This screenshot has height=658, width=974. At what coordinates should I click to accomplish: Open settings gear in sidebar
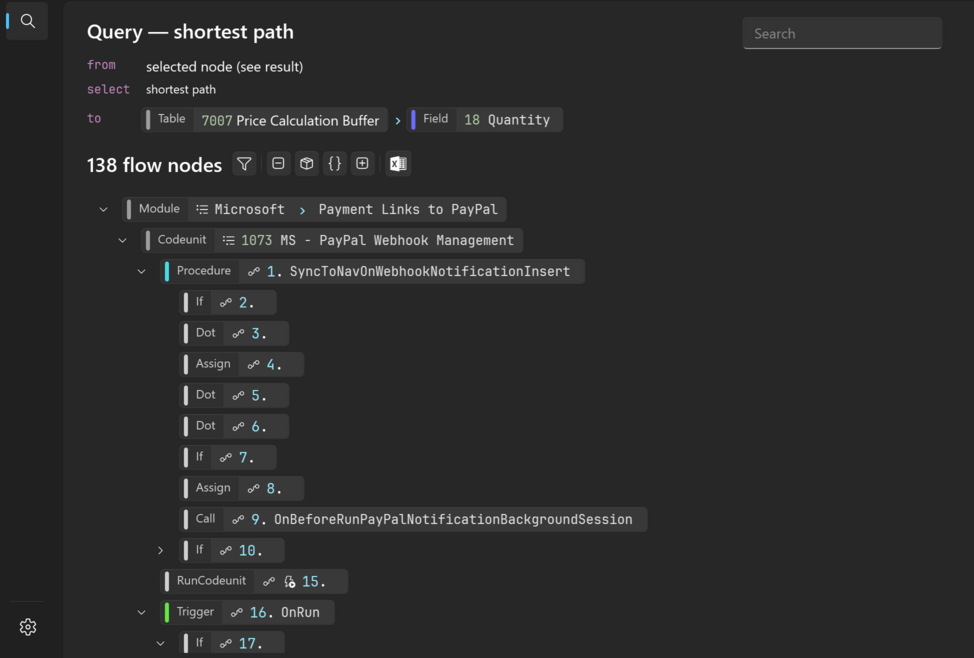28,627
